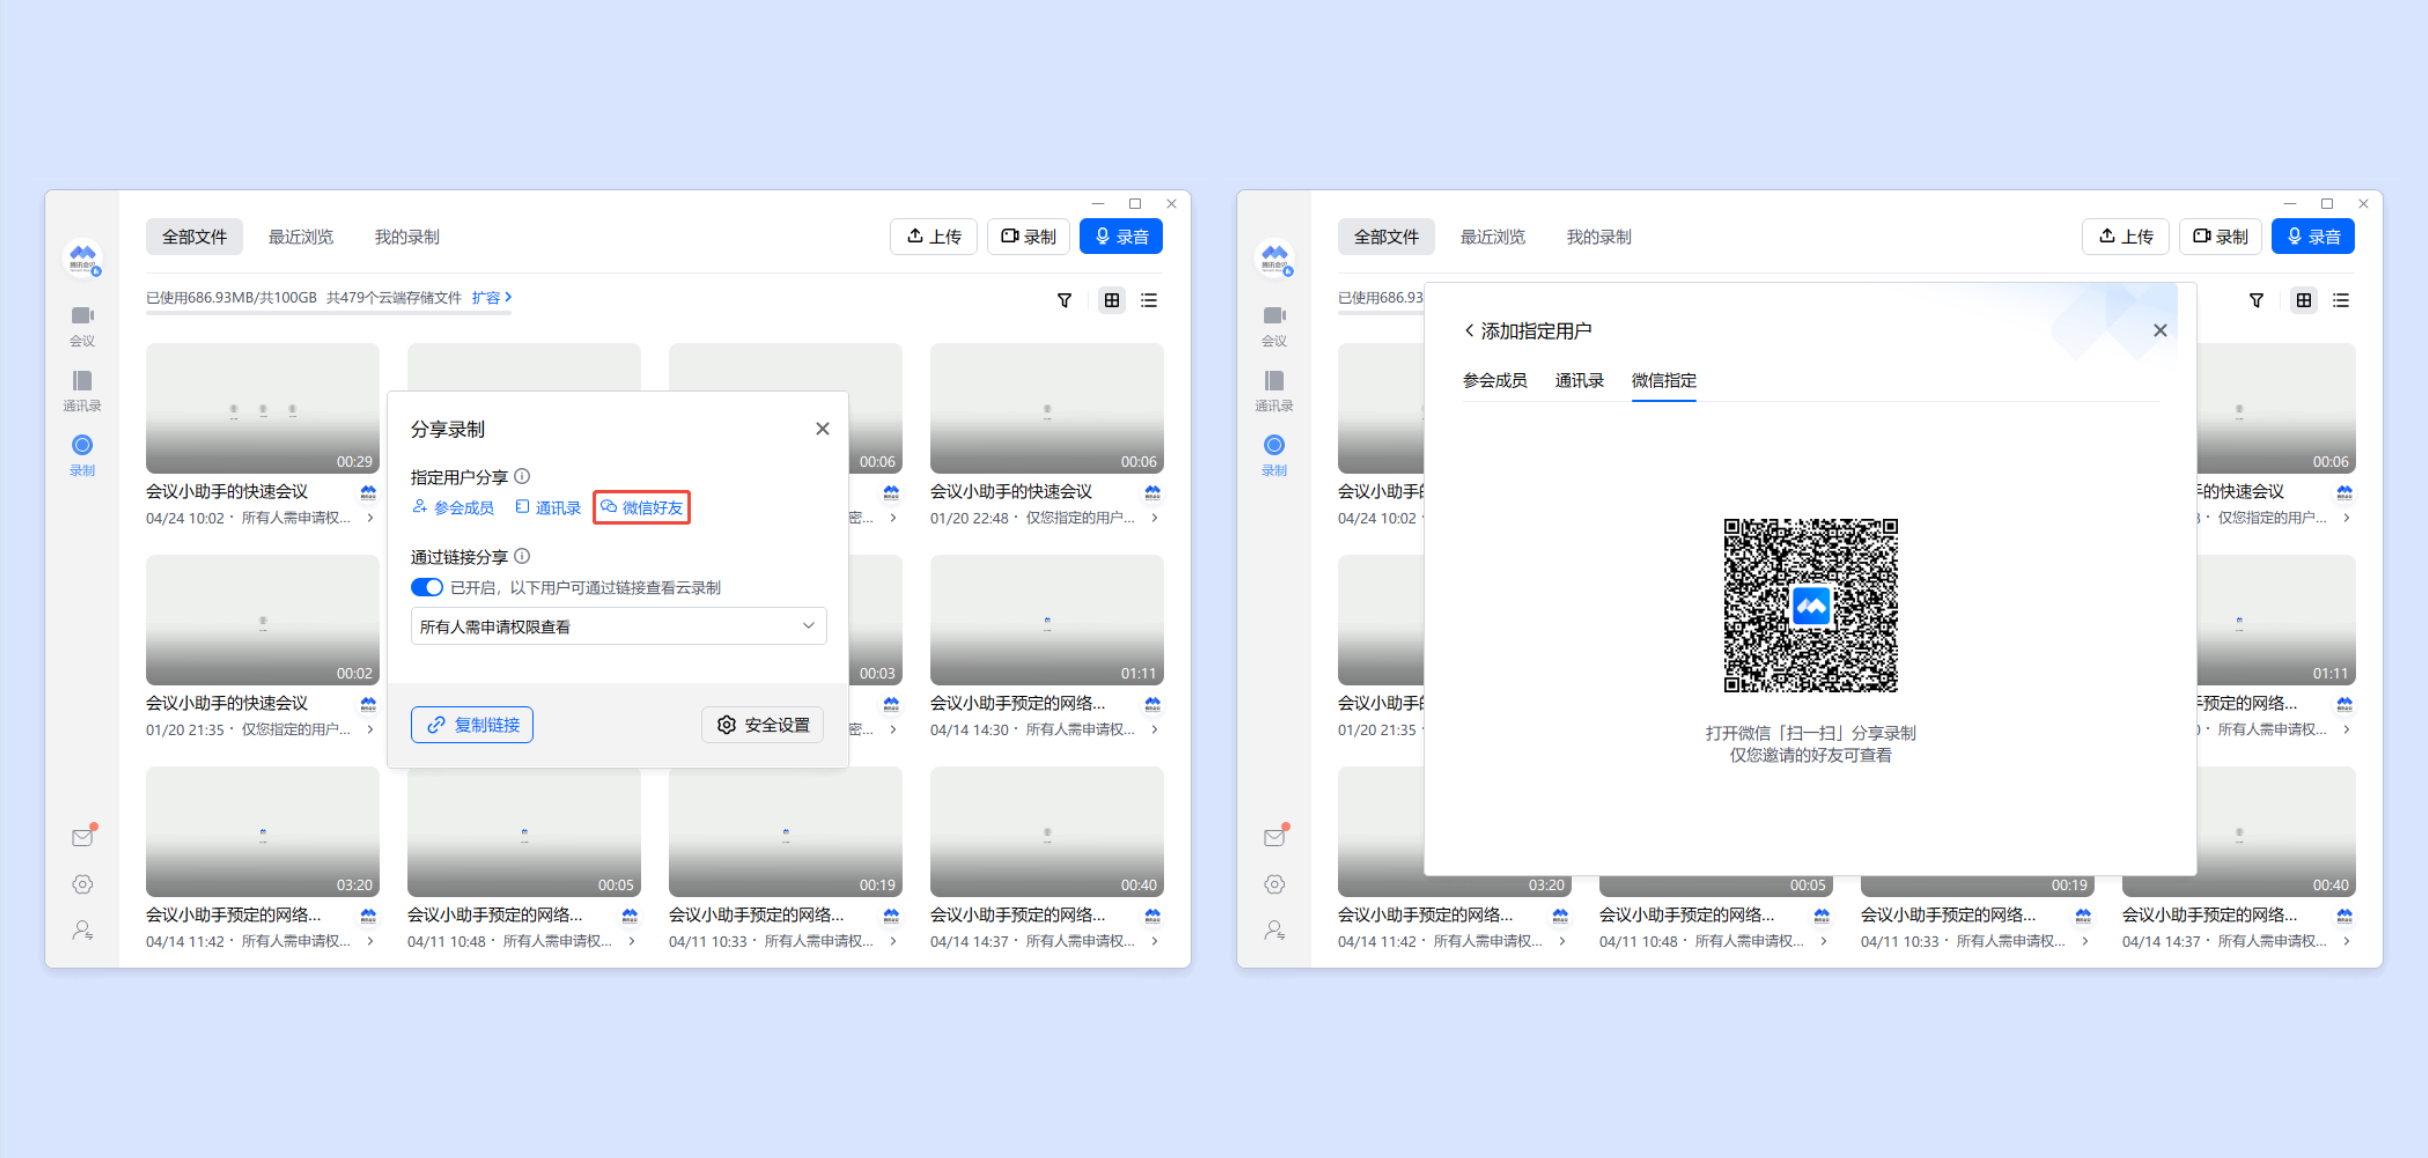Open 03:20 recording thumbnail in left window
Image resolution: width=2428 pixels, height=1158 pixels.
pos(263,832)
